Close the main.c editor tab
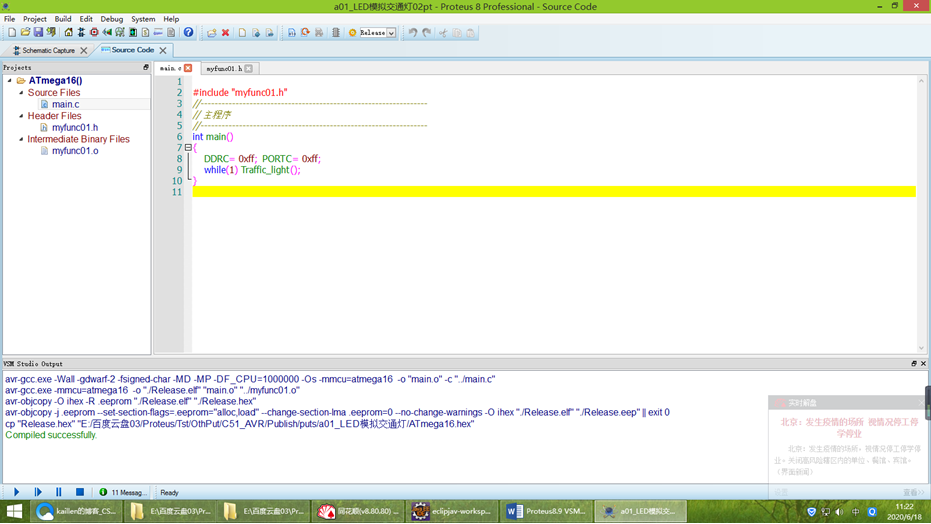931x524 pixels. click(188, 68)
